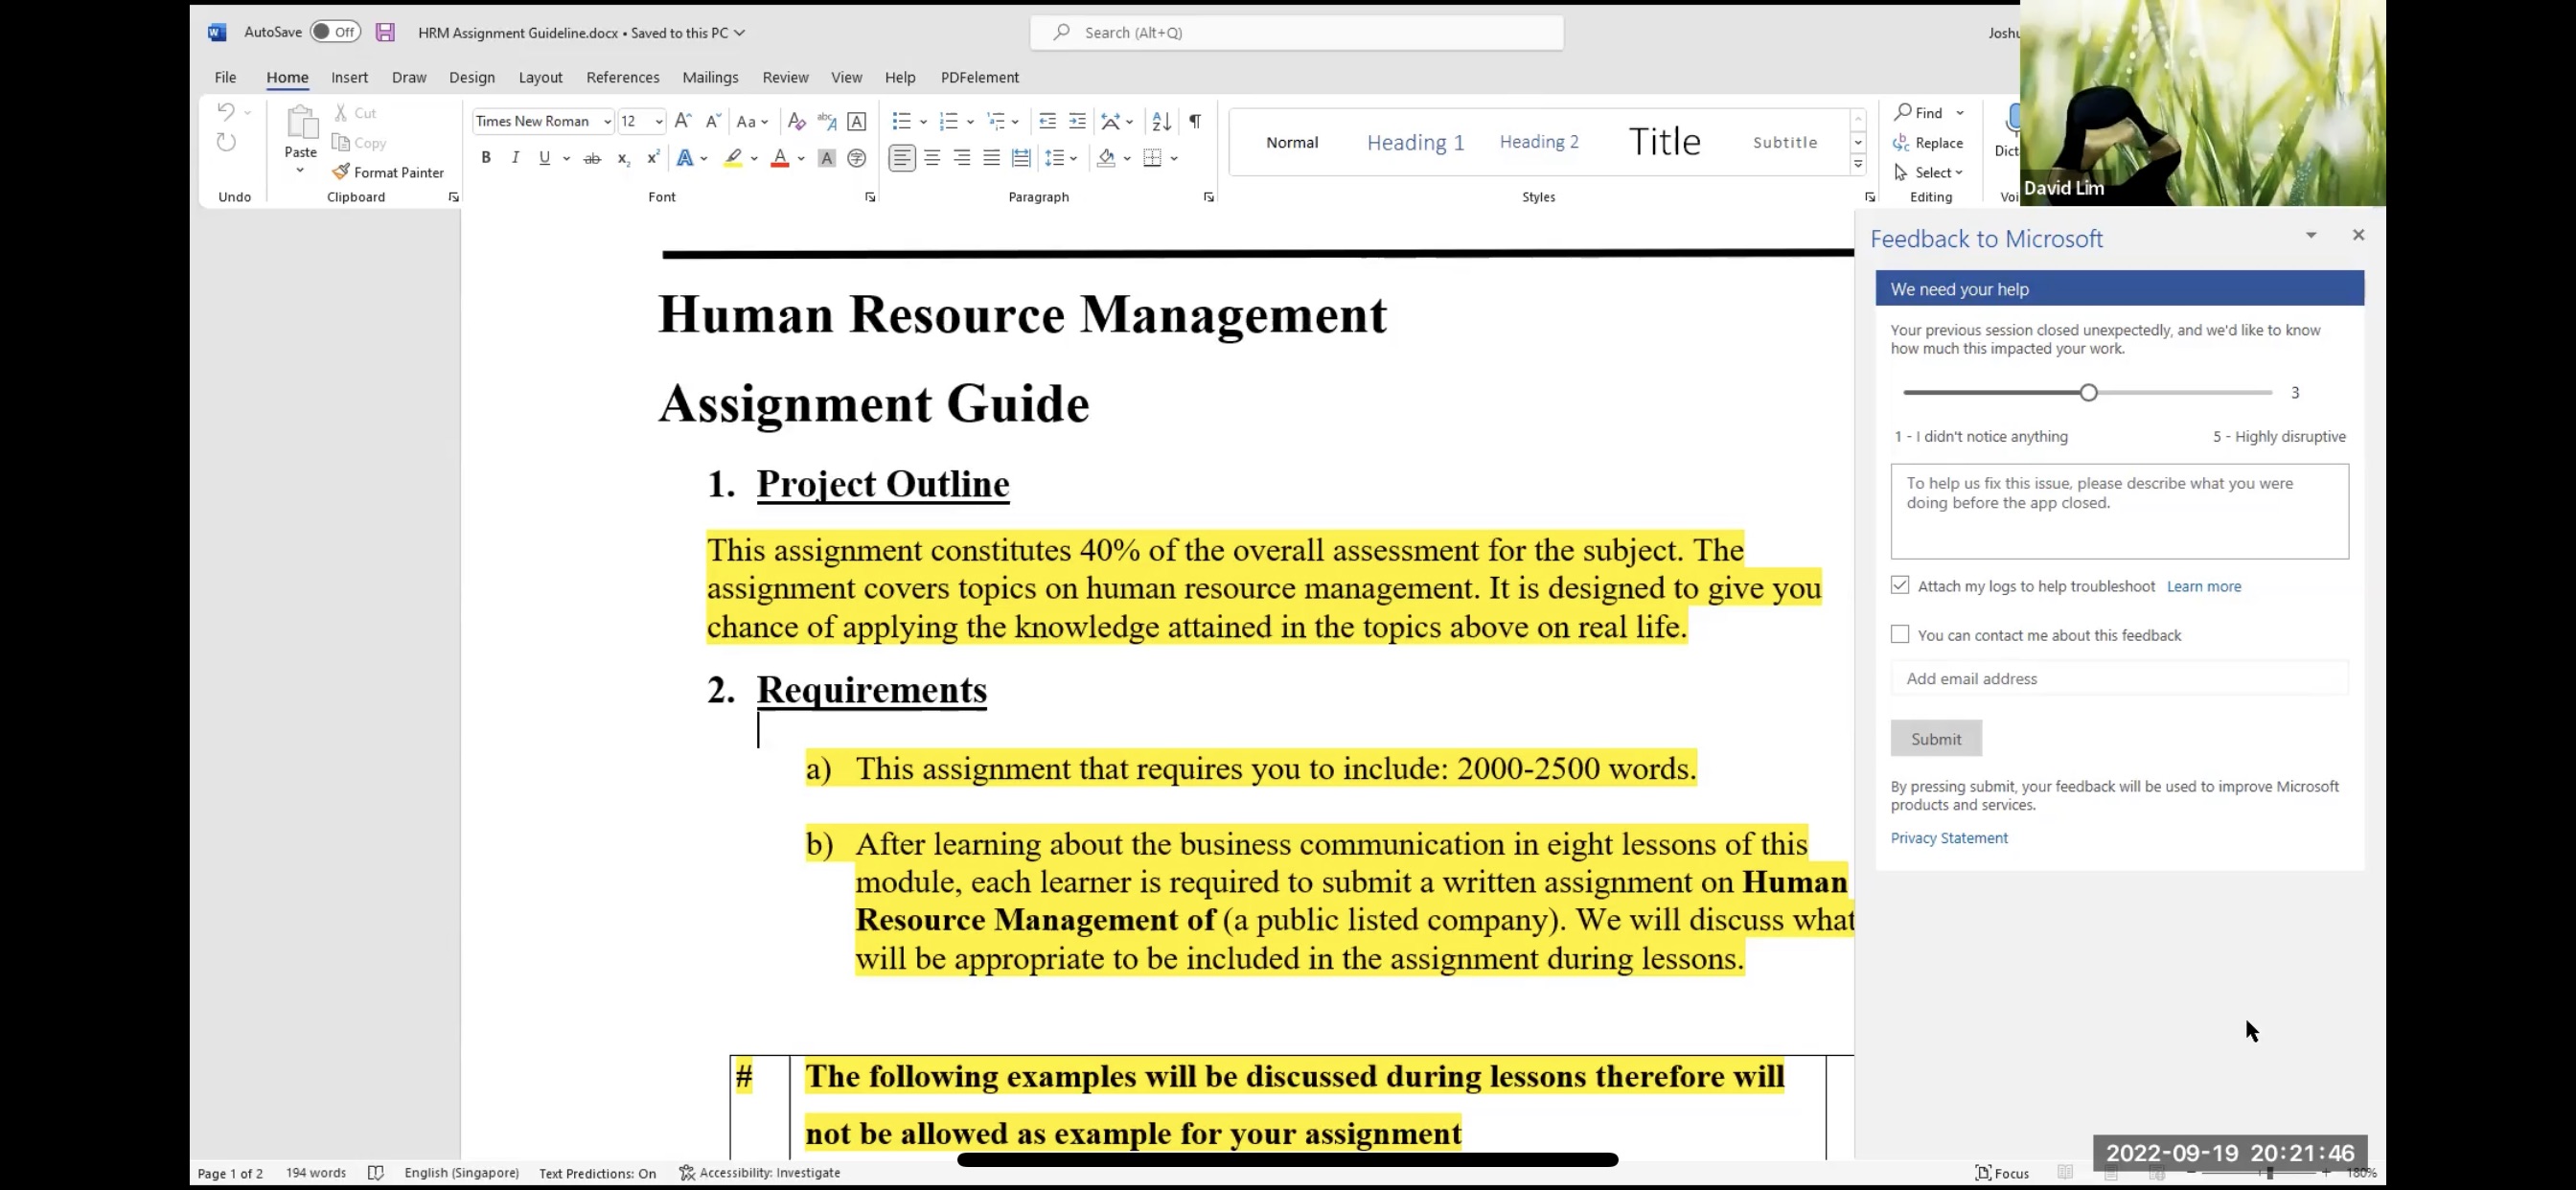Open Feedback pane options arrow
The image size is (2576, 1190).
pyautogui.click(x=2311, y=235)
